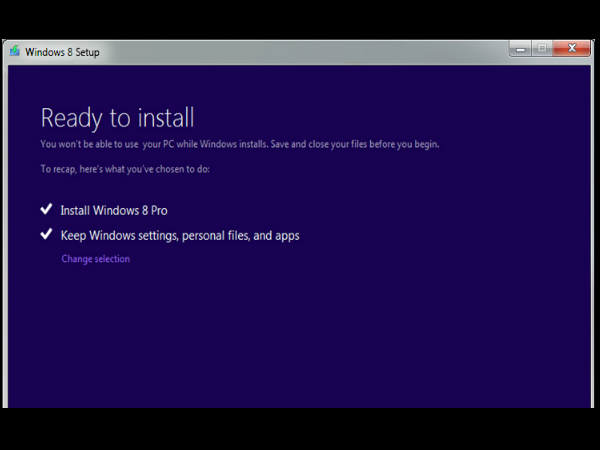Image resolution: width=600 pixels, height=450 pixels.
Task: Click the disabled maximize button
Action: tap(542, 49)
